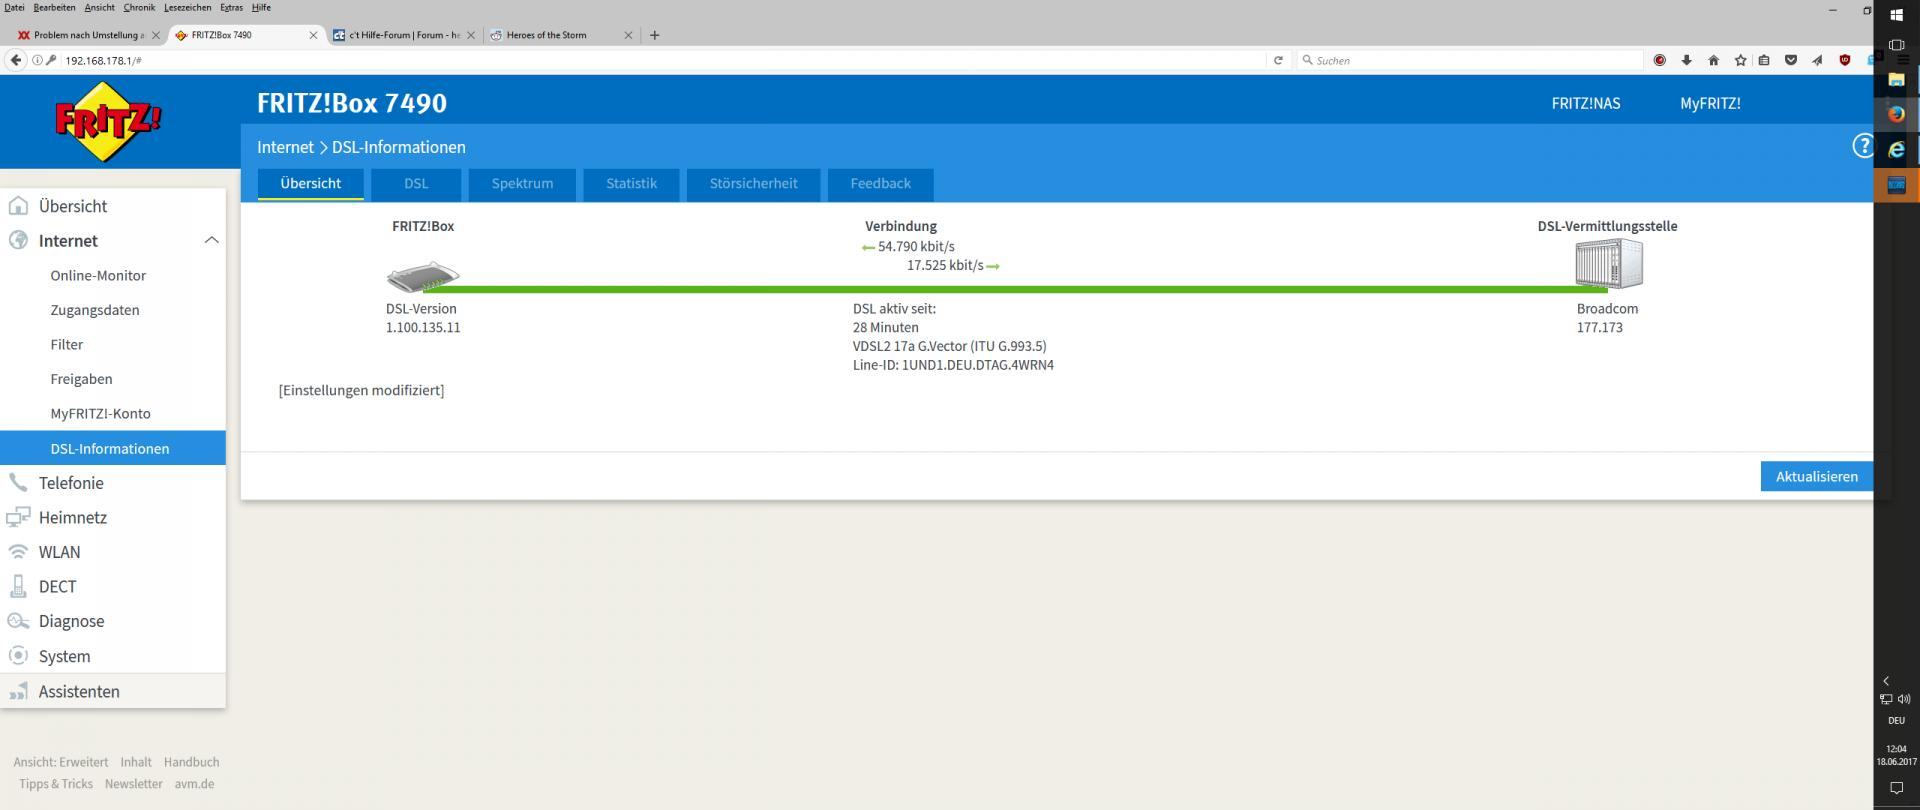Go to the browser home page icon
Viewport: 1920px width, 810px height.
pyautogui.click(x=1714, y=60)
